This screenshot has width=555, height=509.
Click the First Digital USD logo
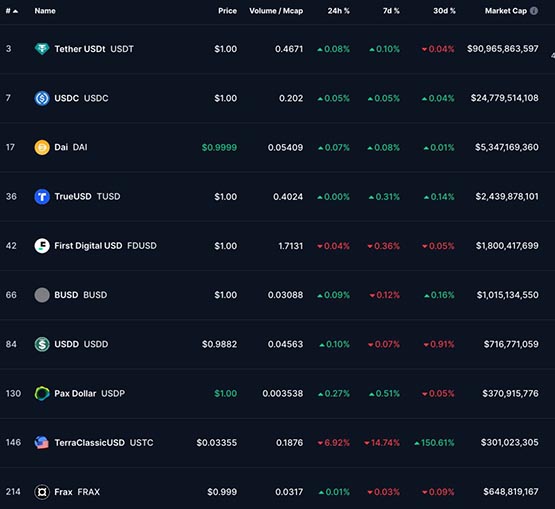[x=42, y=246]
